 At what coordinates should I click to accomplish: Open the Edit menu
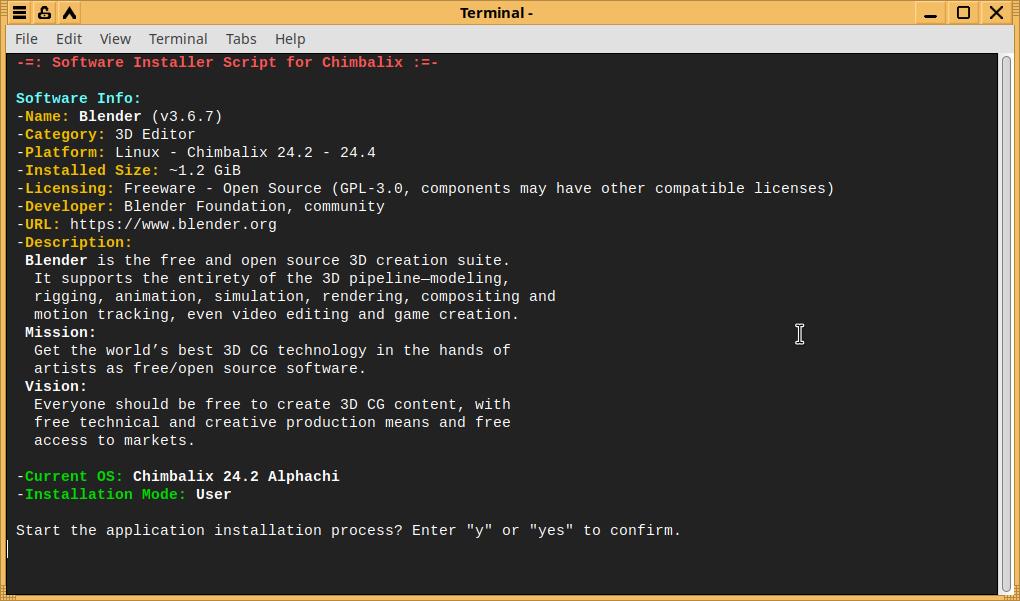click(69, 39)
